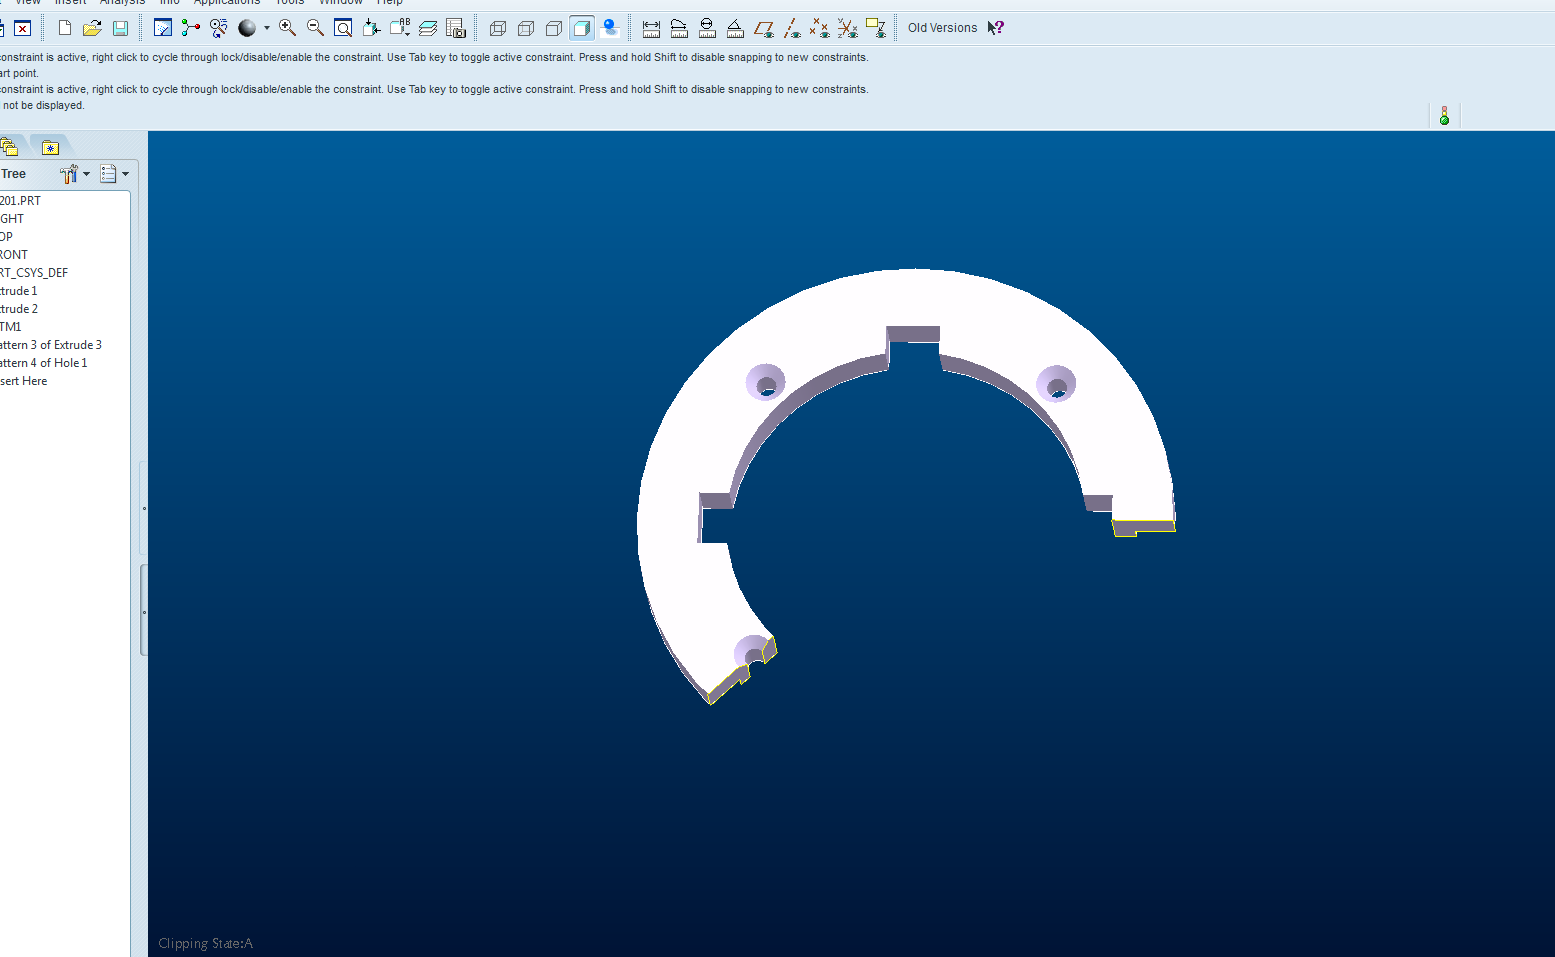This screenshot has width=1555, height=957.
Task: Select the FRONT datum plane in tree
Action: (x=14, y=255)
